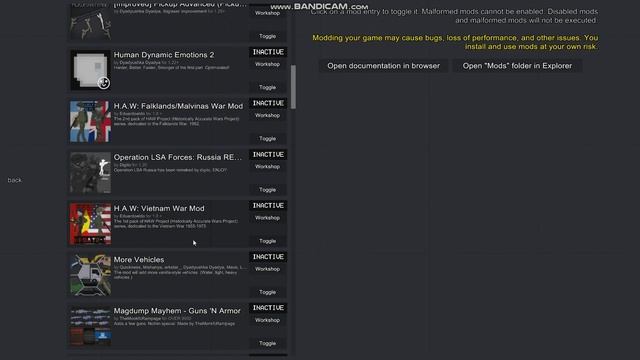Toggle the More Vehicles mod
This screenshot has height=360, width=640.
268,292
